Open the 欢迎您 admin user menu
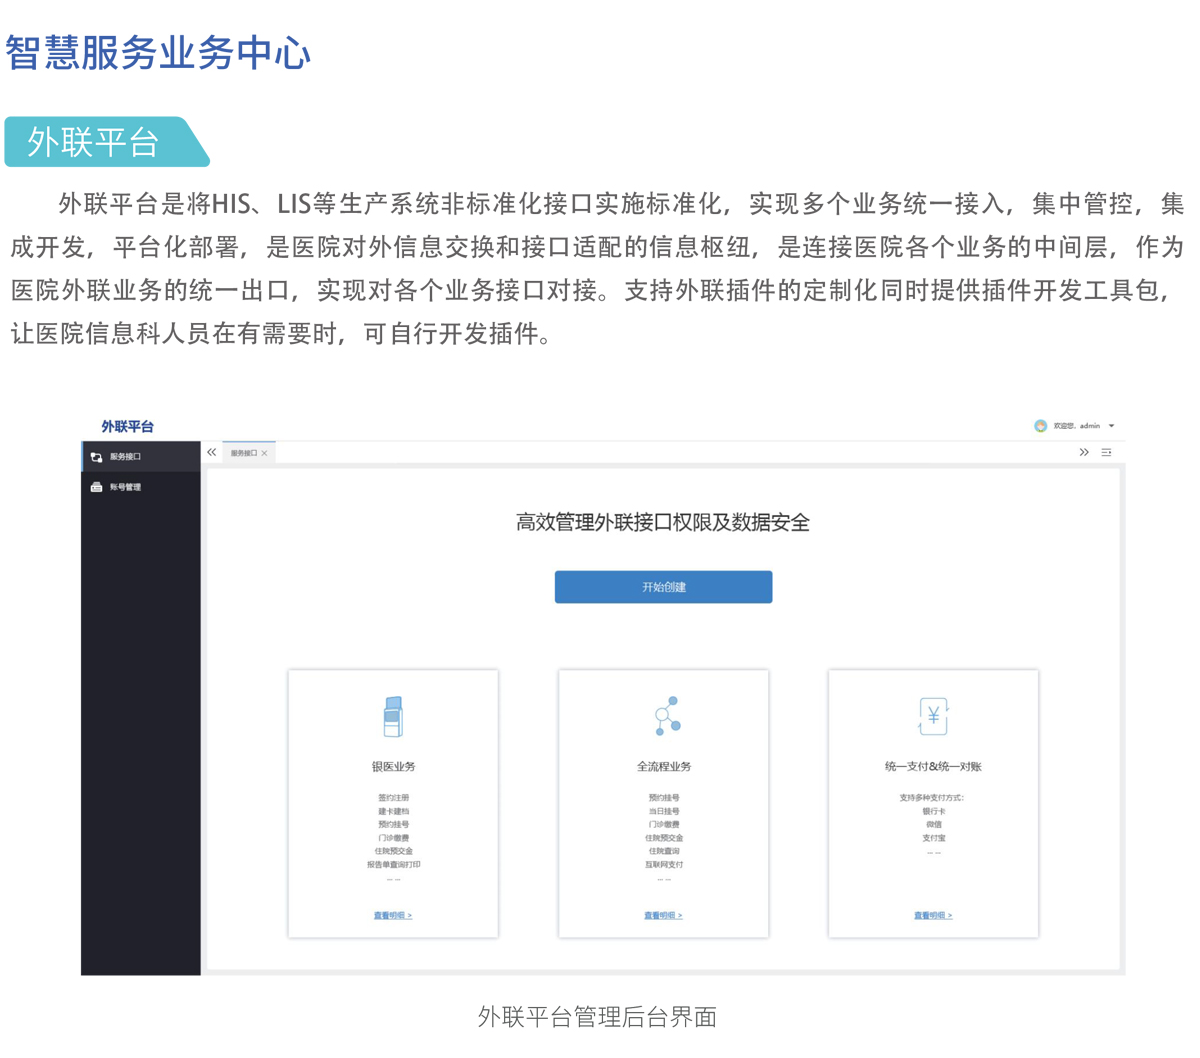 1076,426
